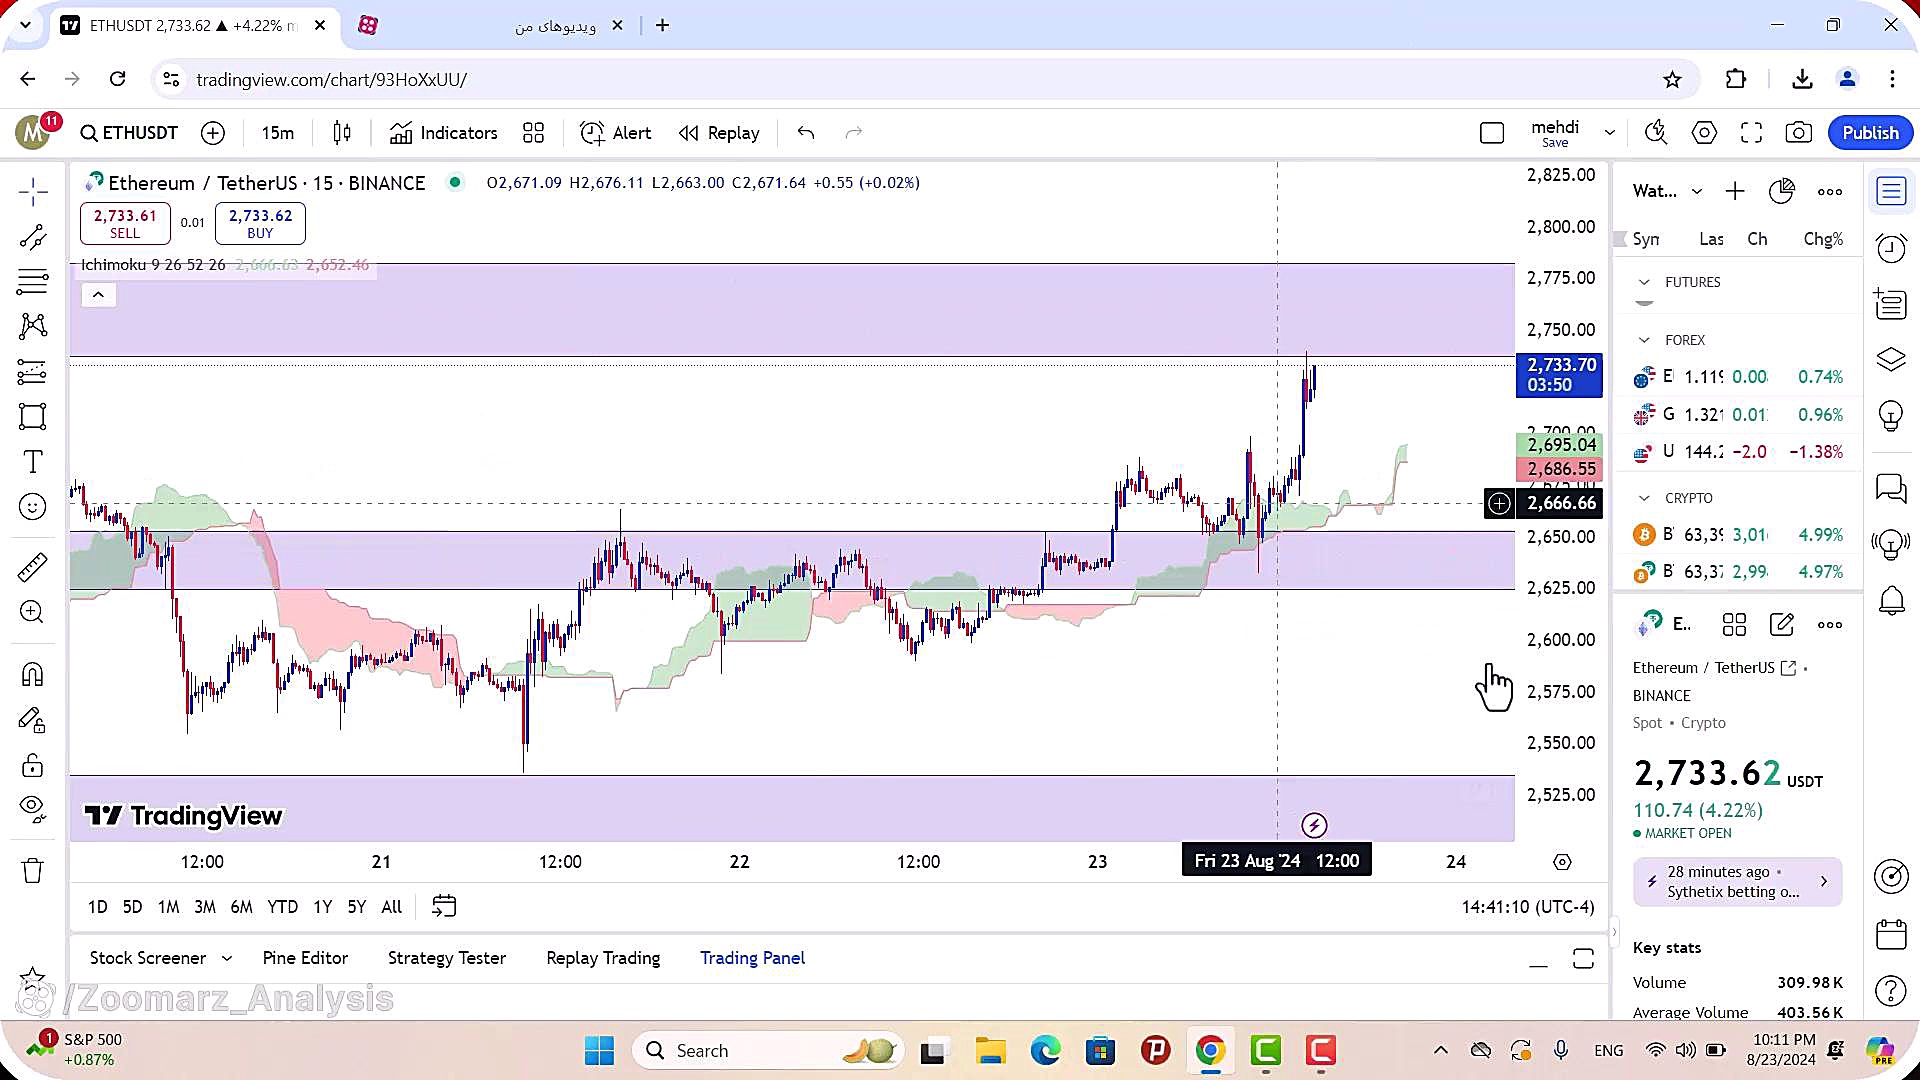The image size is (1920, 1080).
Task: Open the notifications bell panel
Action: click(x=1891, y=601)
